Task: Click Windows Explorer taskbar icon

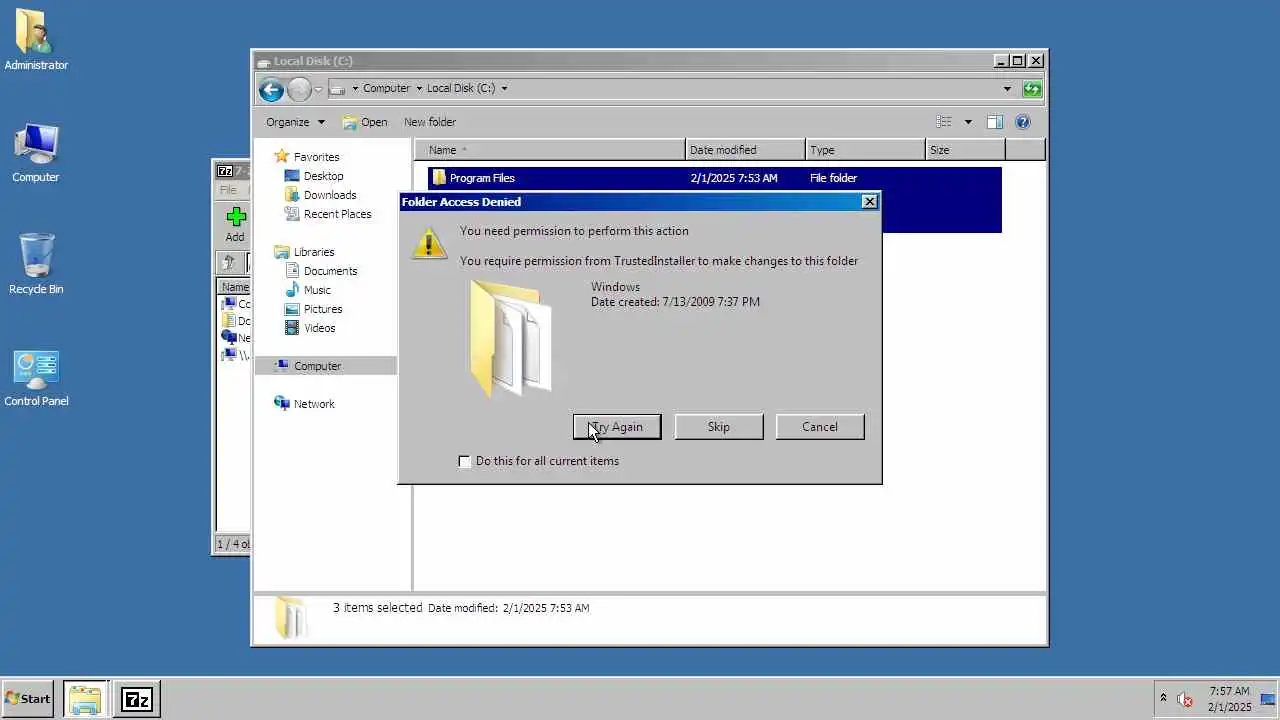Action: 85,699
